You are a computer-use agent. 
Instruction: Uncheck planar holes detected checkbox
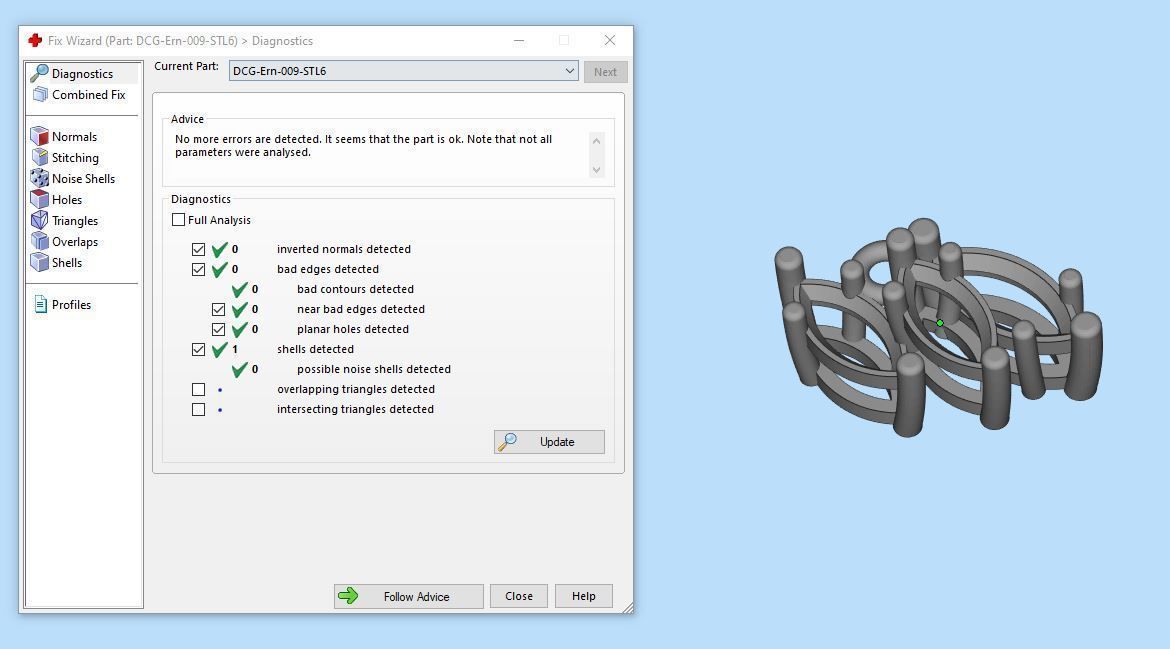(219, 330)
